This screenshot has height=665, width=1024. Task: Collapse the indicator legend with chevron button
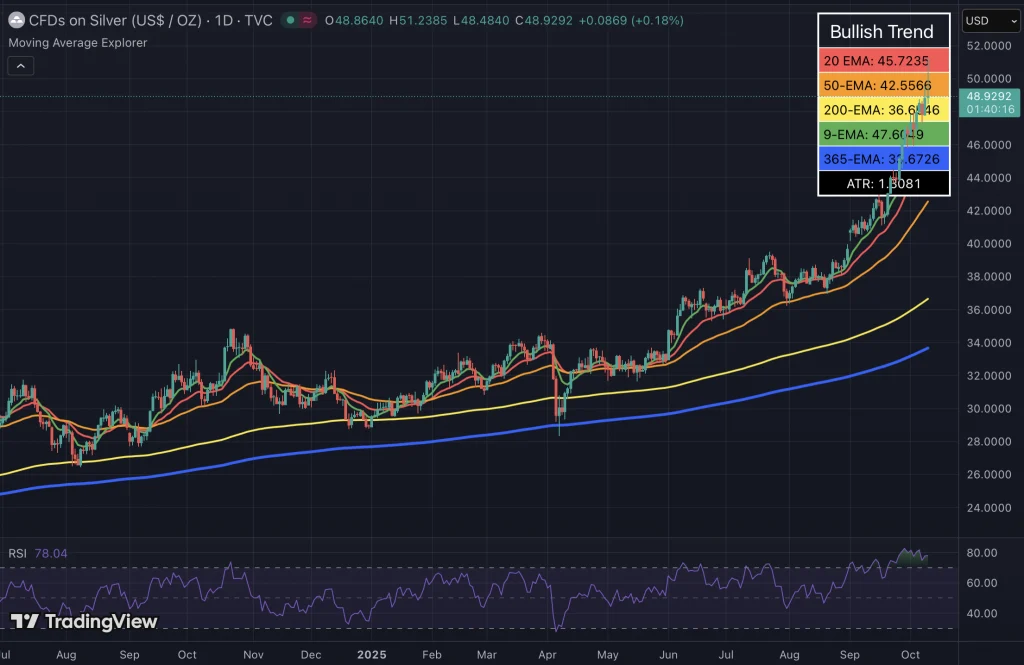click(x=21, y=66)
